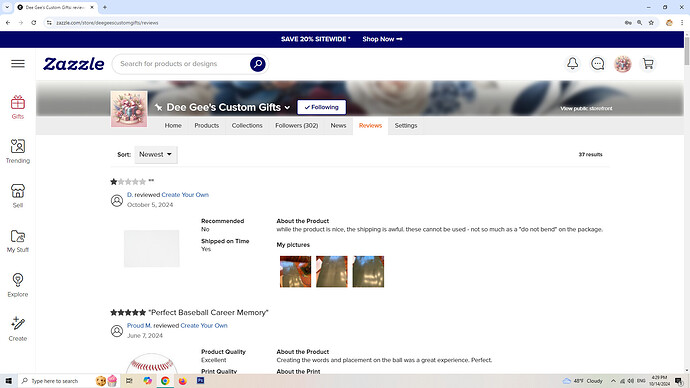
Task: Click the blank product image in D.'s review
Action: [x=151, y=249]
